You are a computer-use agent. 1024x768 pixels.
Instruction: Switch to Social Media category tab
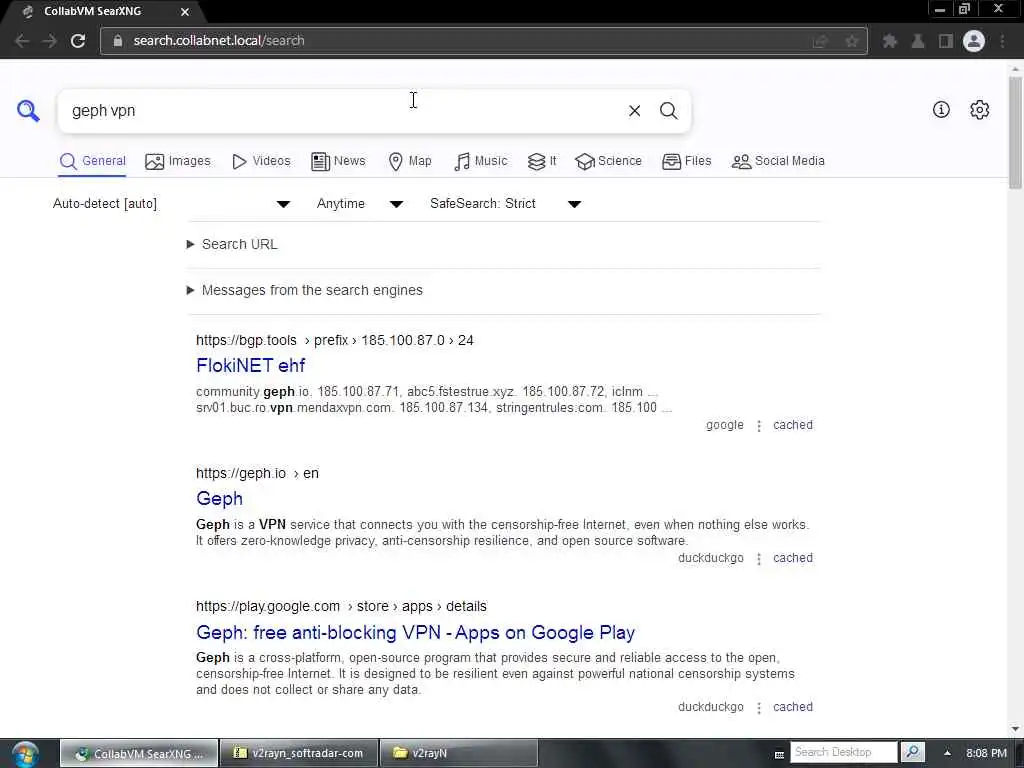coord(778,161)
